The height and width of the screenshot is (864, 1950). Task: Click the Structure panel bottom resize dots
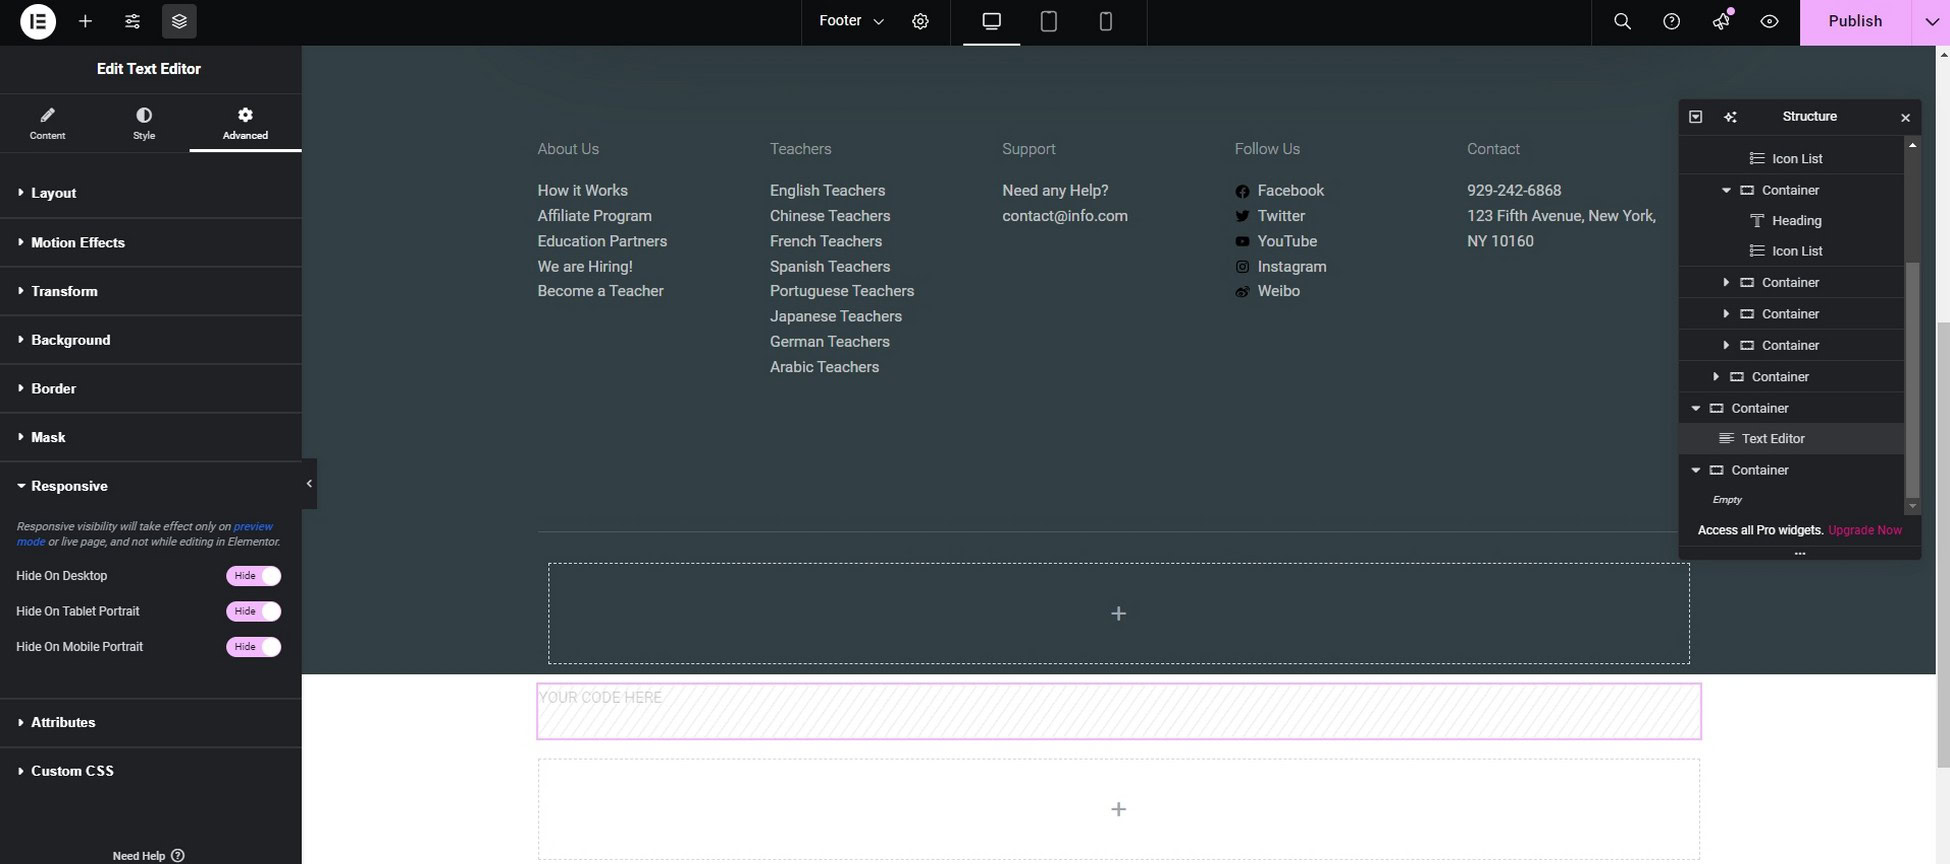click(1799, 553)
